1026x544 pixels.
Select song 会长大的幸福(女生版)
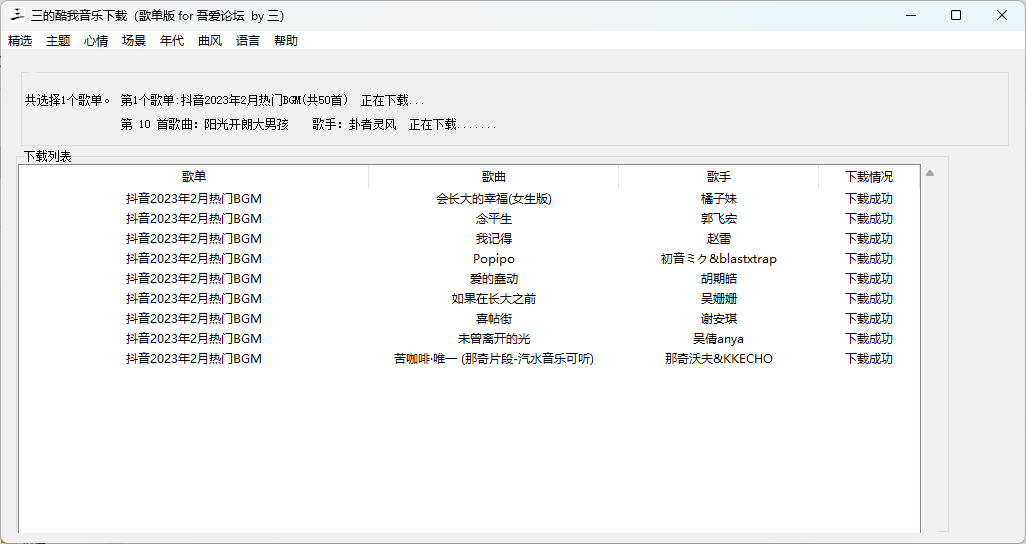(x=494, y=198)
